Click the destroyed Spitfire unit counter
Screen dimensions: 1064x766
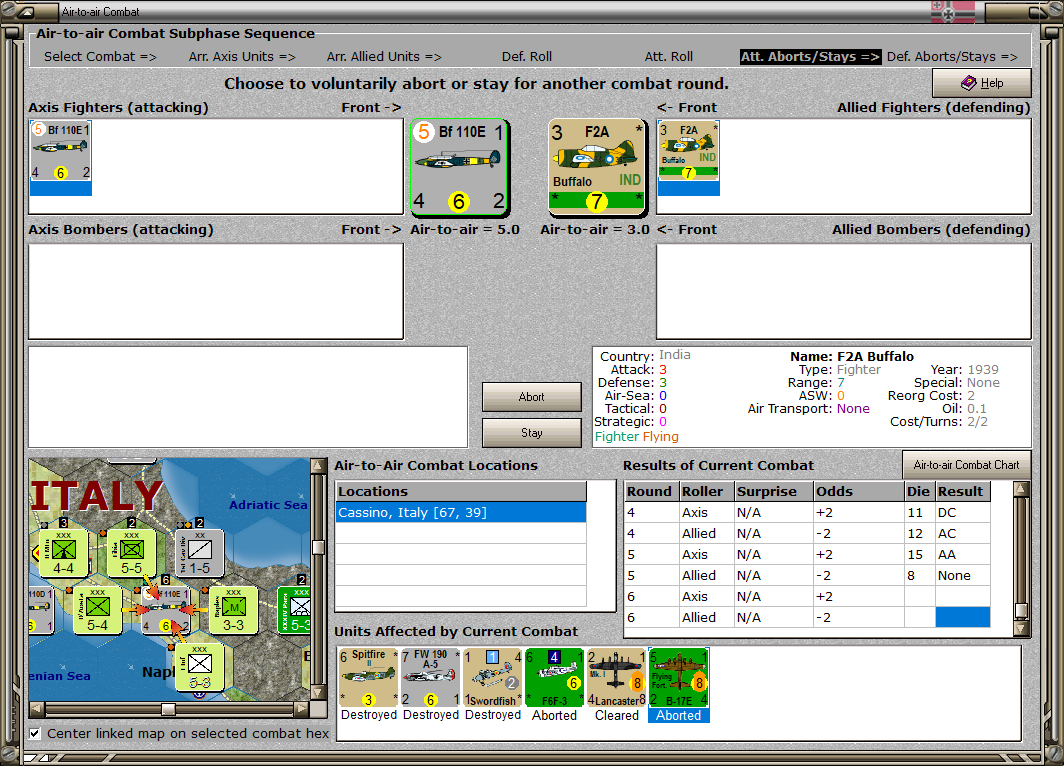pyautogui.click(x=368, y=678)
